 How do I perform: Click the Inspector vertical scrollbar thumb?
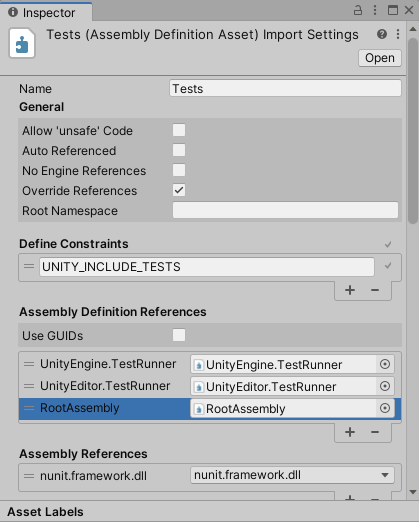point(413,131)
